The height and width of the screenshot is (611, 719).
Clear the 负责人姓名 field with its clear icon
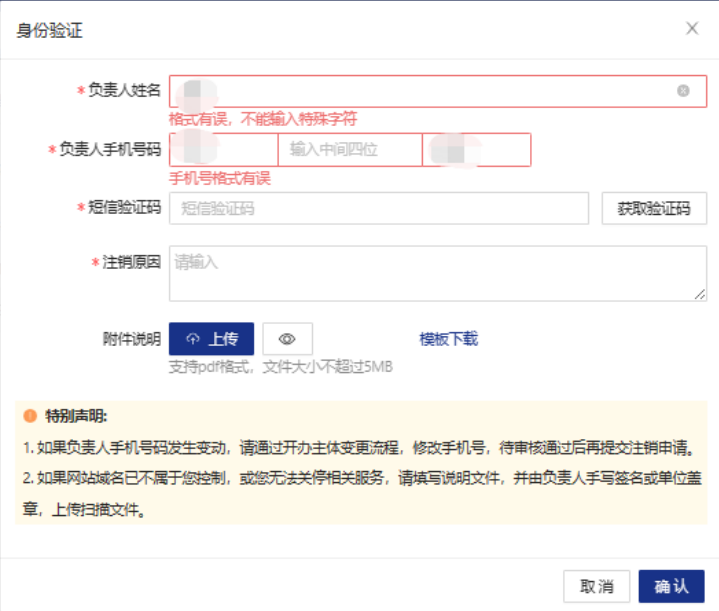[x=683, y=91]
